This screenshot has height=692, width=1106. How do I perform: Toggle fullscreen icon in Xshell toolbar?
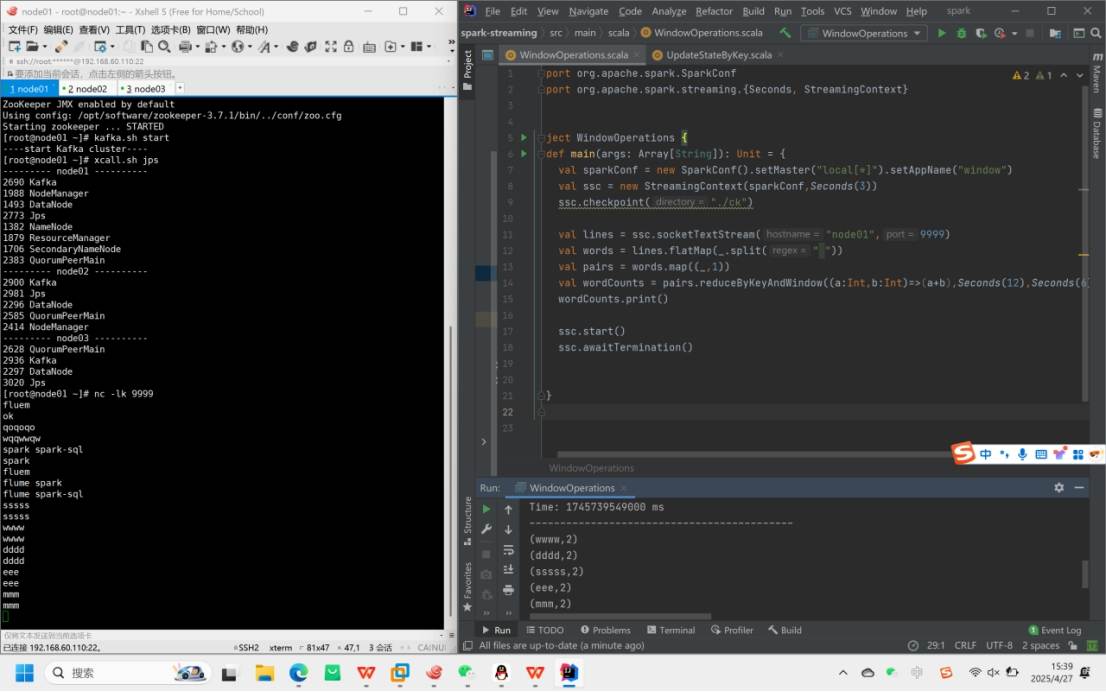click(331, 47)
